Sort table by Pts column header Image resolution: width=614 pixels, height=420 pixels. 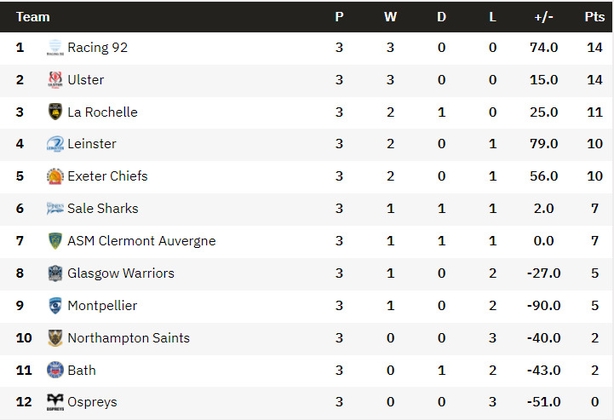pos(594,17)
